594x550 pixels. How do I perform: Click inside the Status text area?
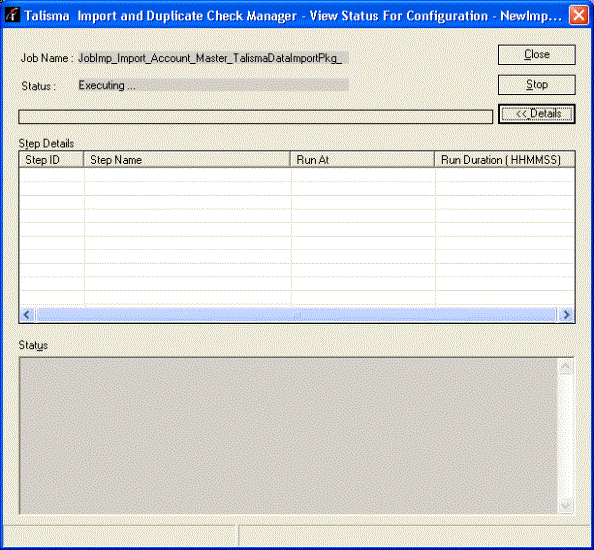coord(288,436)
